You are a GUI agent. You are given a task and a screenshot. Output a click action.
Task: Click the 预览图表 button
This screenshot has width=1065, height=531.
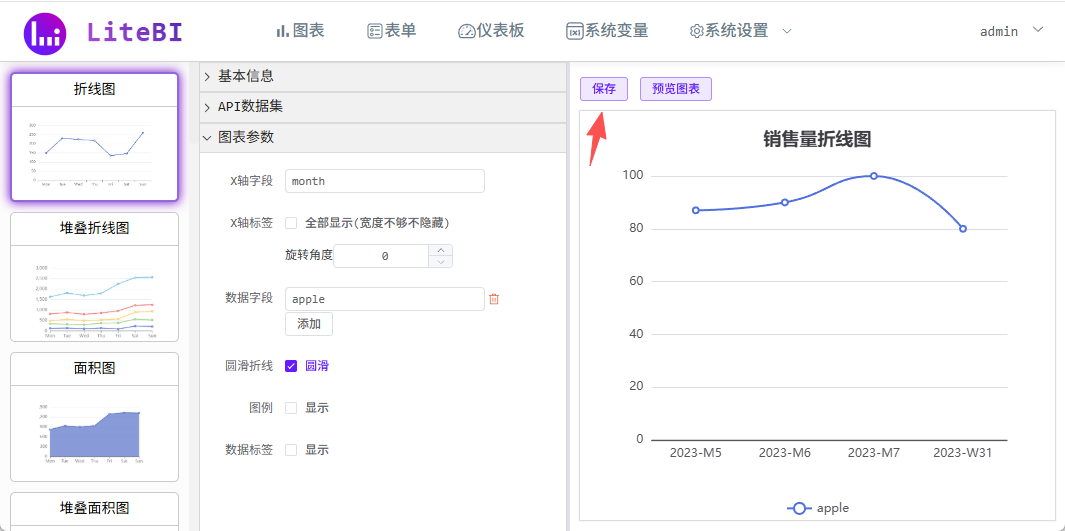click(675, 89)
